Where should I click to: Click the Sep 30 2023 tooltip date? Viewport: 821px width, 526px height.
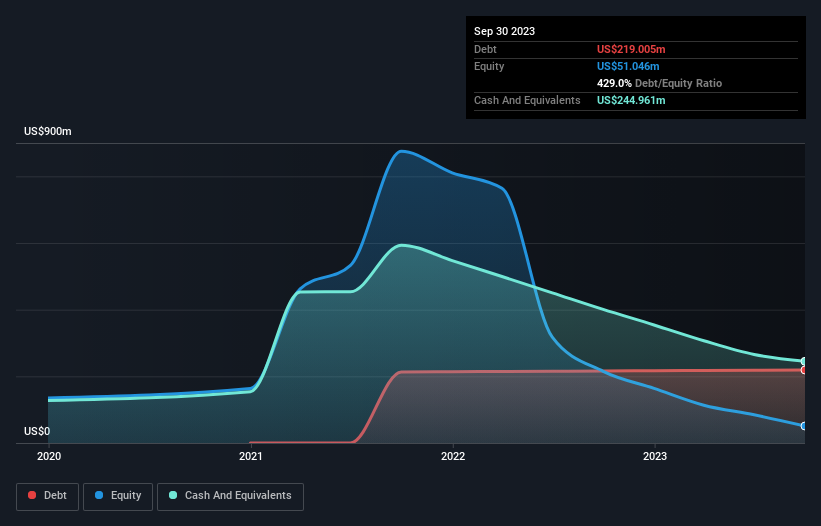[504, 31]
